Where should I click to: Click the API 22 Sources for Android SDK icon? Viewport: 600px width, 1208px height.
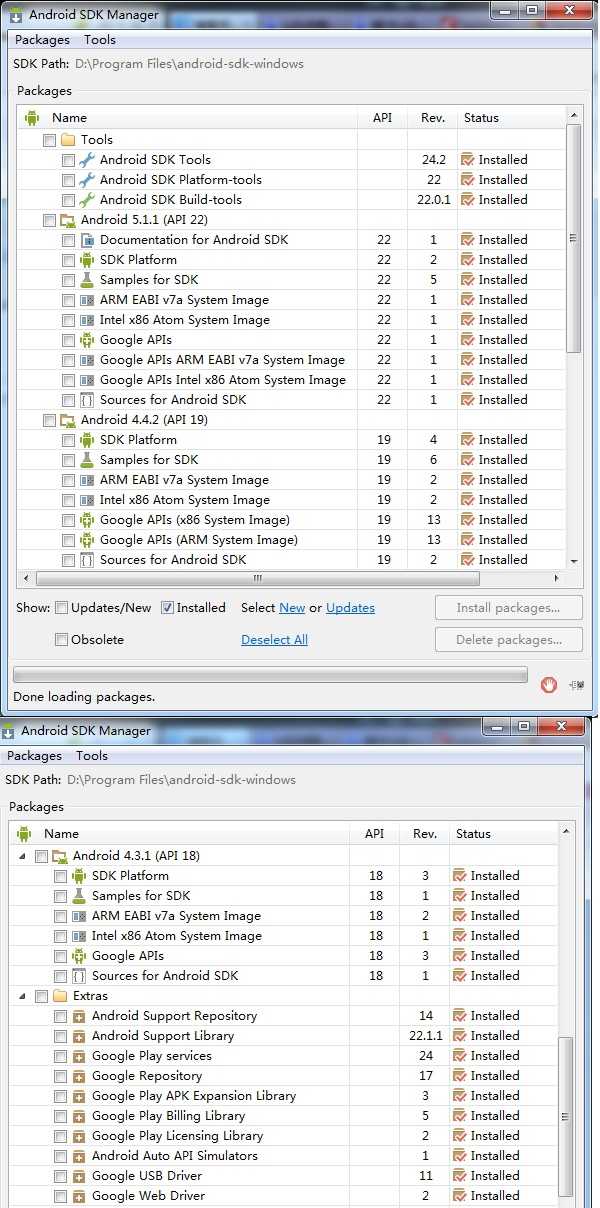pos(87,400)
